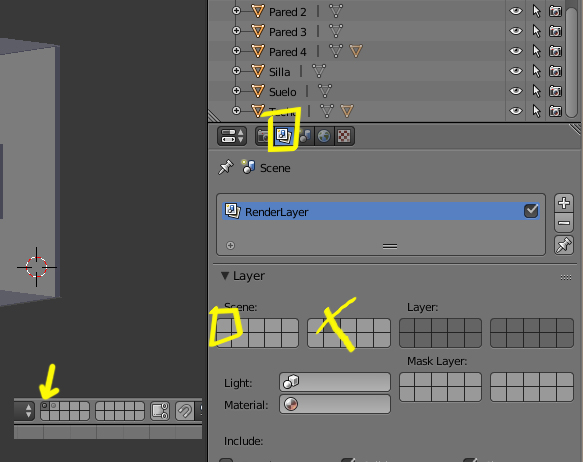This screenshot has width=583, height=462.
Task: Toggle renderability of Silla camera icon
Action: click(x=555, y=71)
